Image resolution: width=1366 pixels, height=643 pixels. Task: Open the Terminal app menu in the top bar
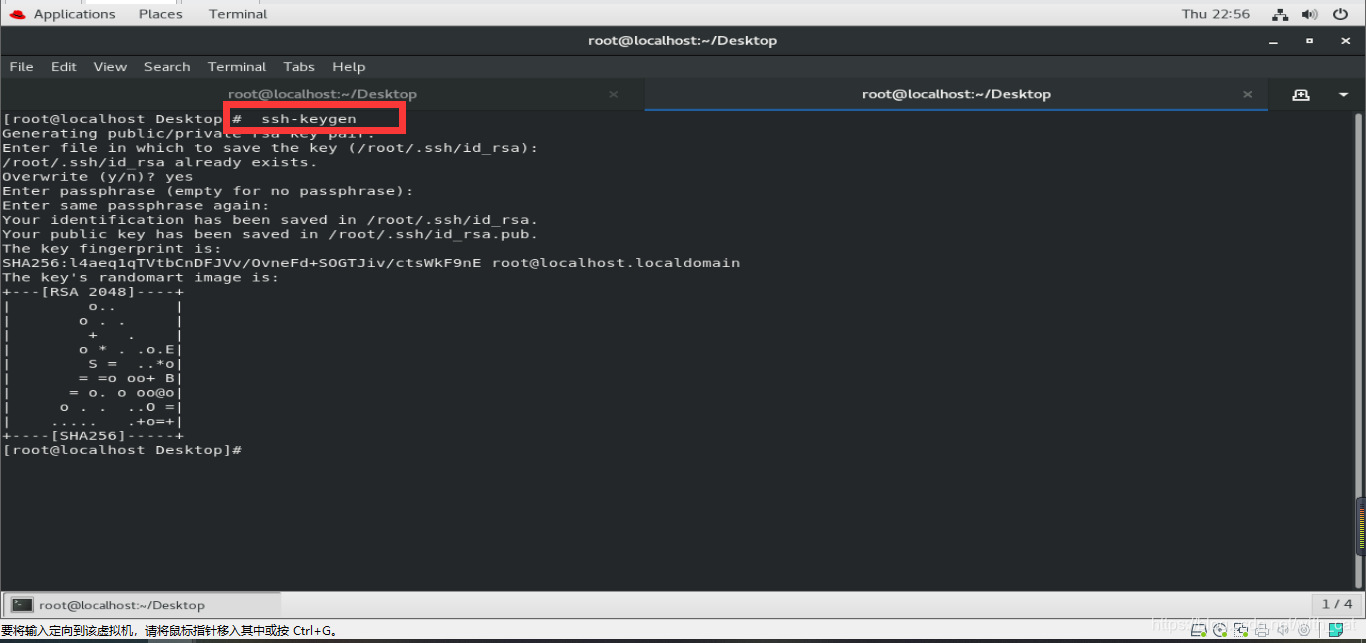pyautogui.click(x=238, y=14)
